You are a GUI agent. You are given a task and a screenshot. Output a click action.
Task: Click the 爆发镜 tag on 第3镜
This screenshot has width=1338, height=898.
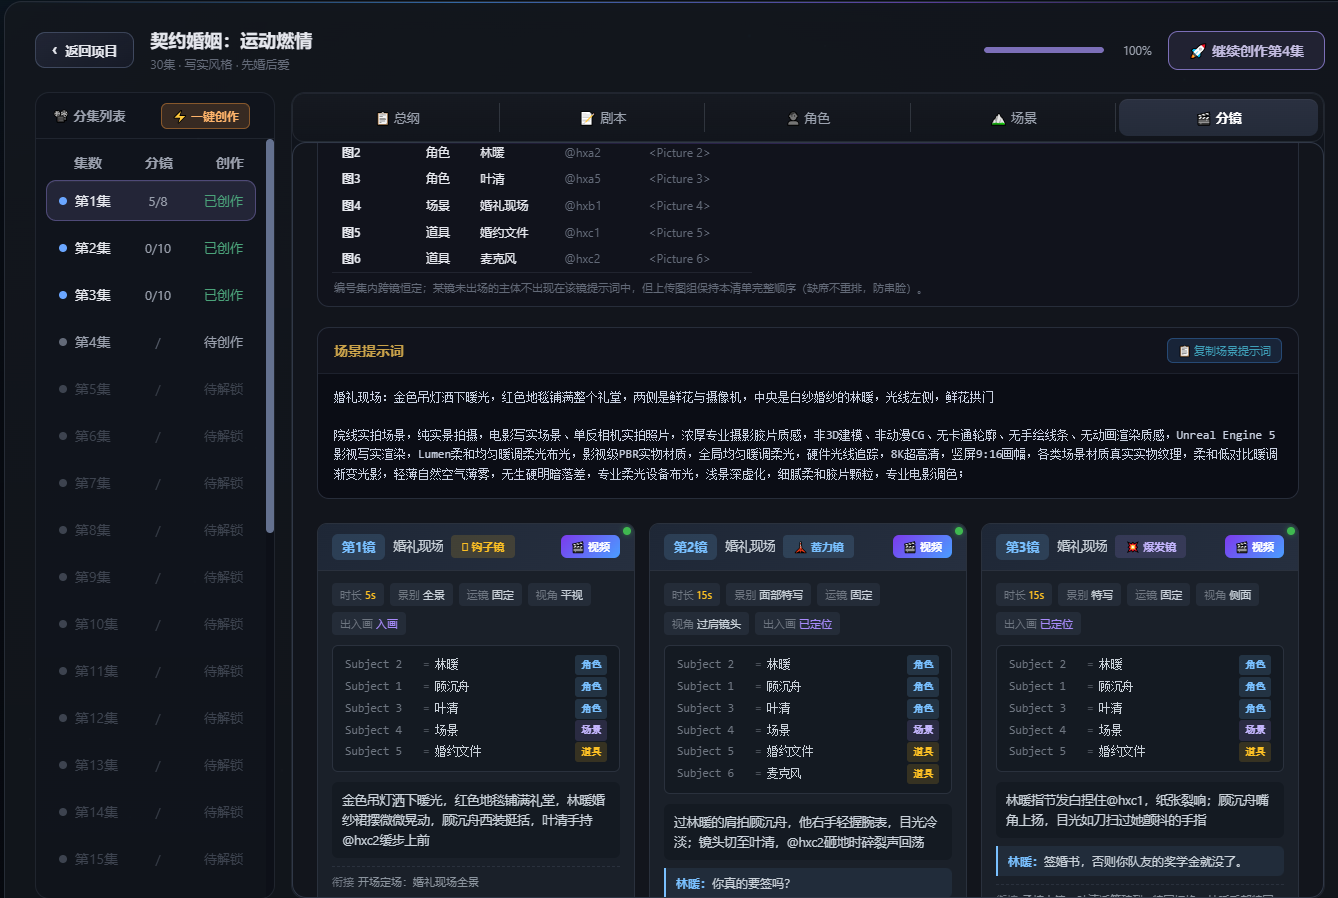1151,547
